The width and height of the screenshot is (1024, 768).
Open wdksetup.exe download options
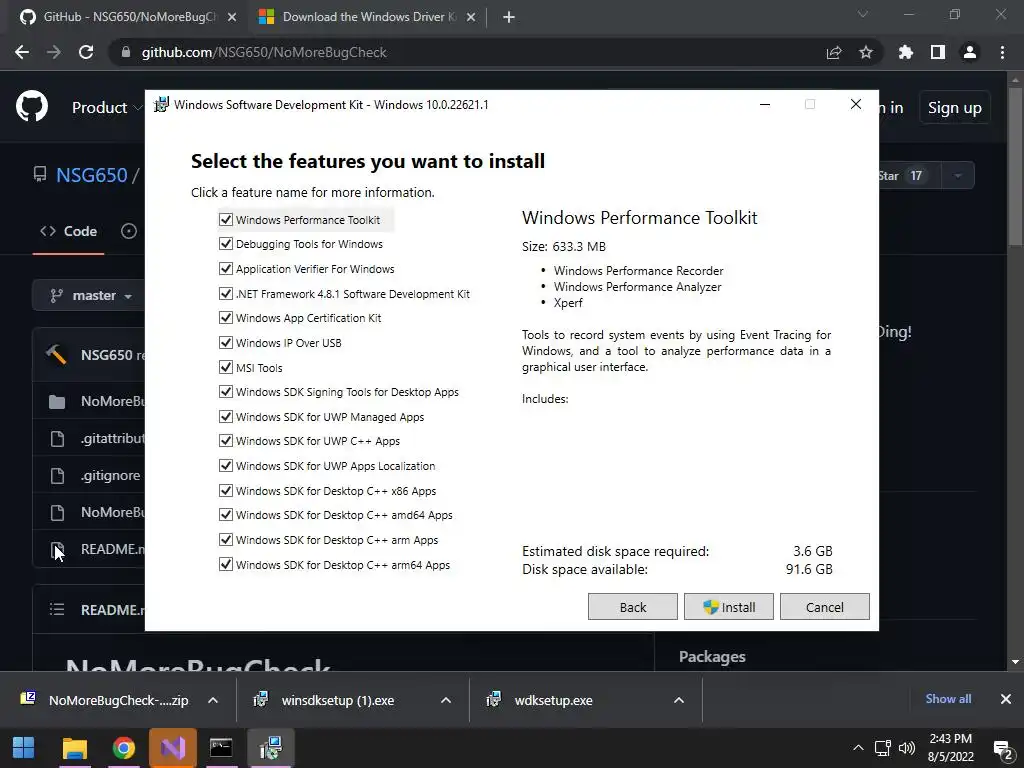679,700
